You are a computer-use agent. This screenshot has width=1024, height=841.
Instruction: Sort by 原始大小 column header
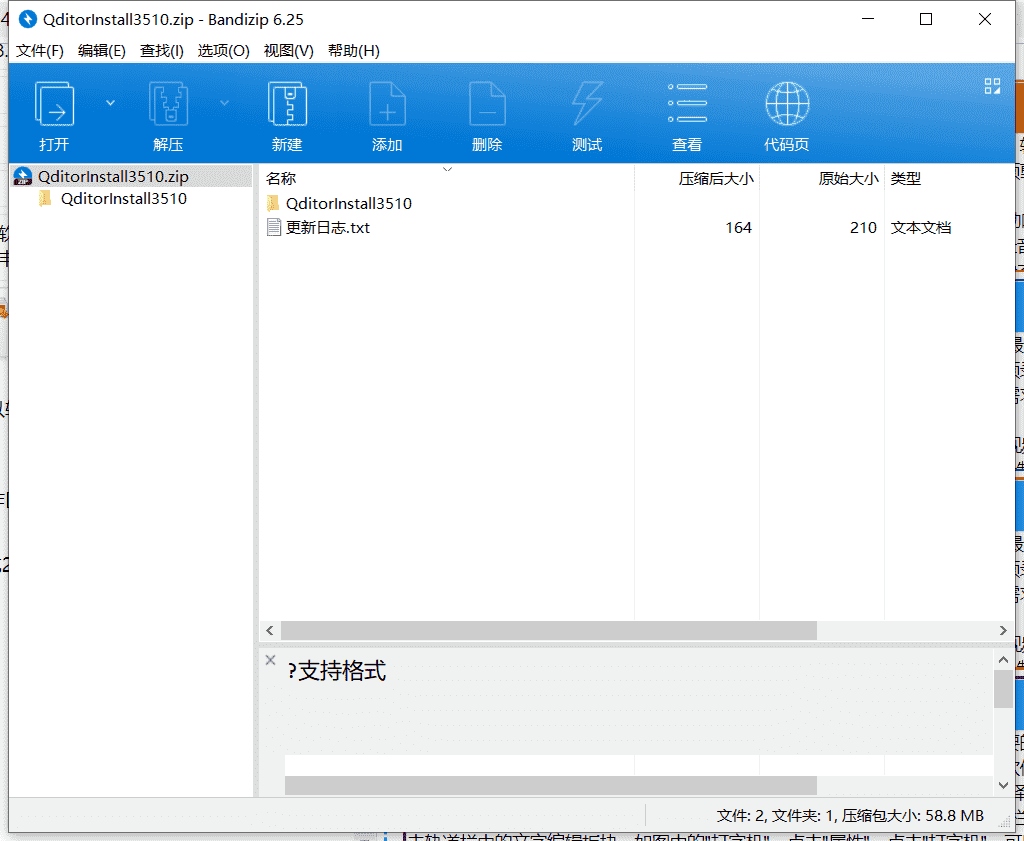(x=848, y=179)
